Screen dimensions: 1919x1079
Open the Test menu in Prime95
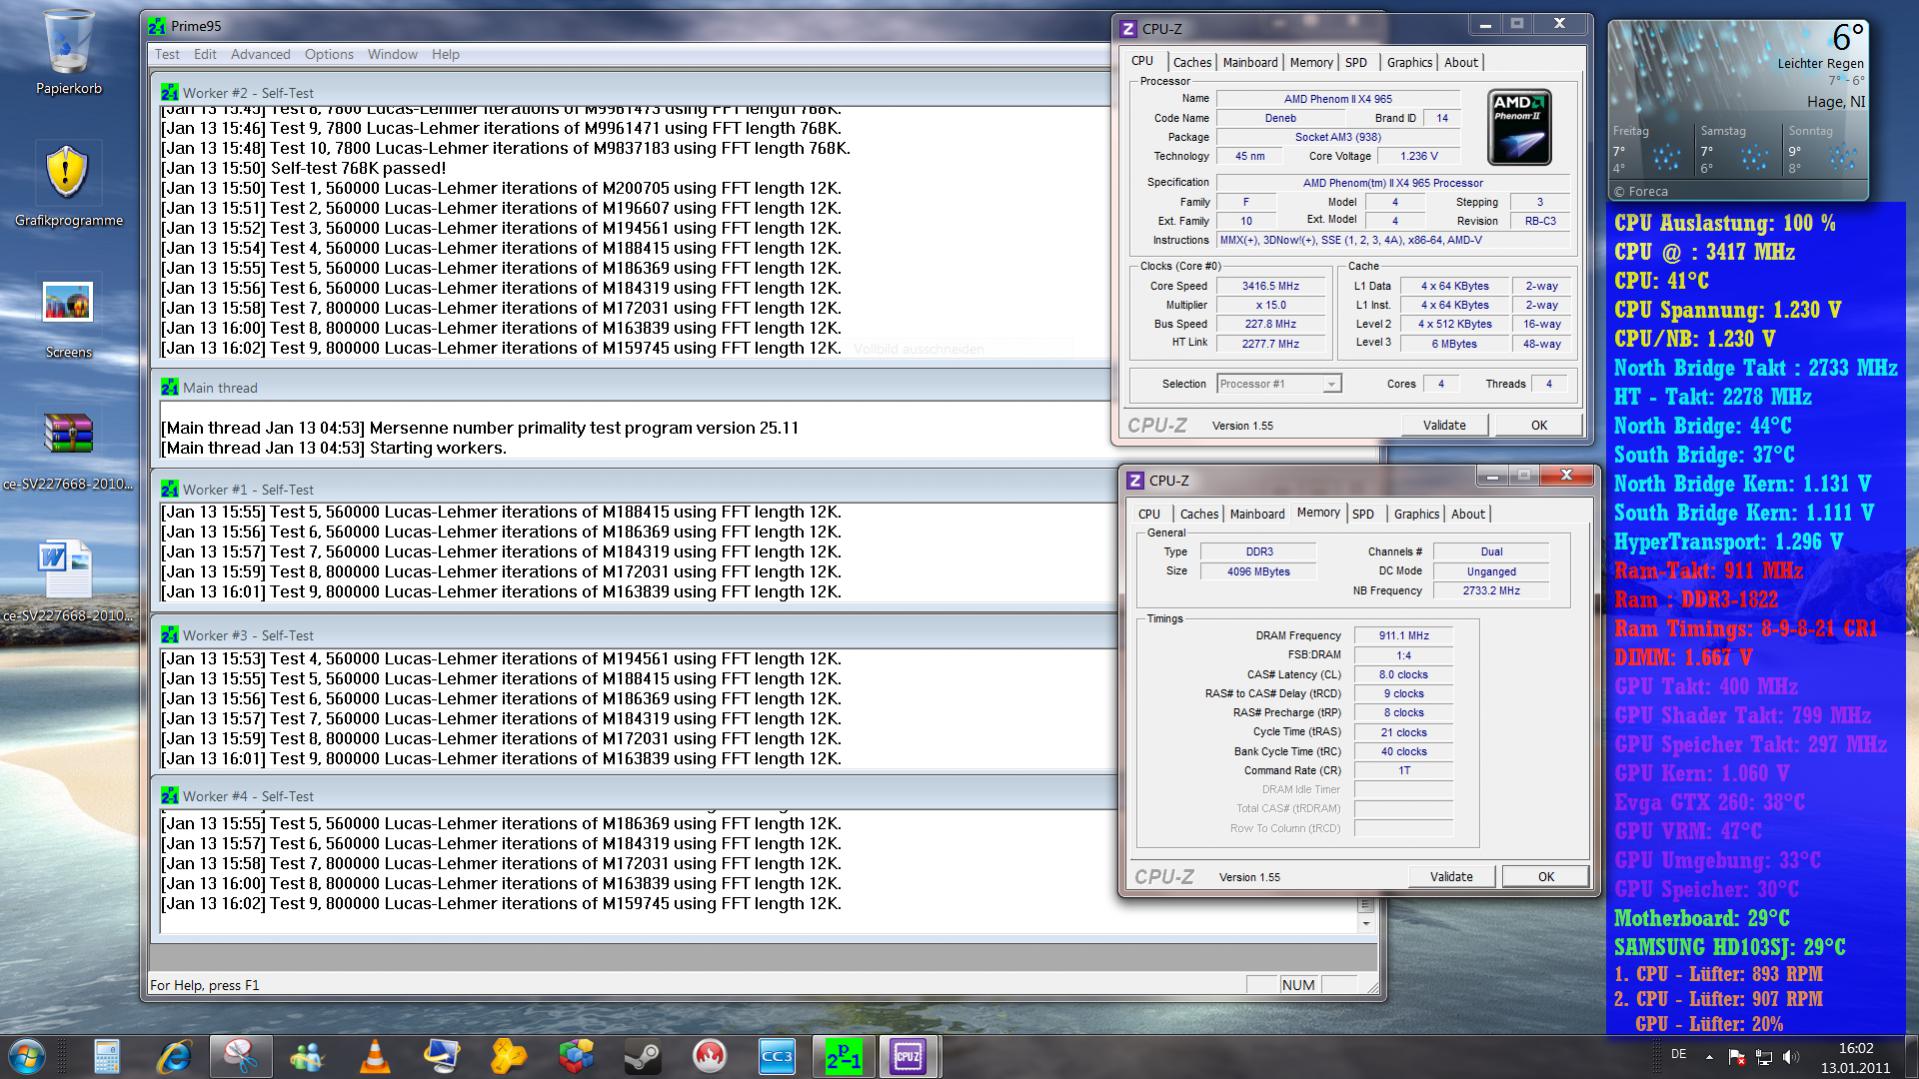[x=167, y=54]
